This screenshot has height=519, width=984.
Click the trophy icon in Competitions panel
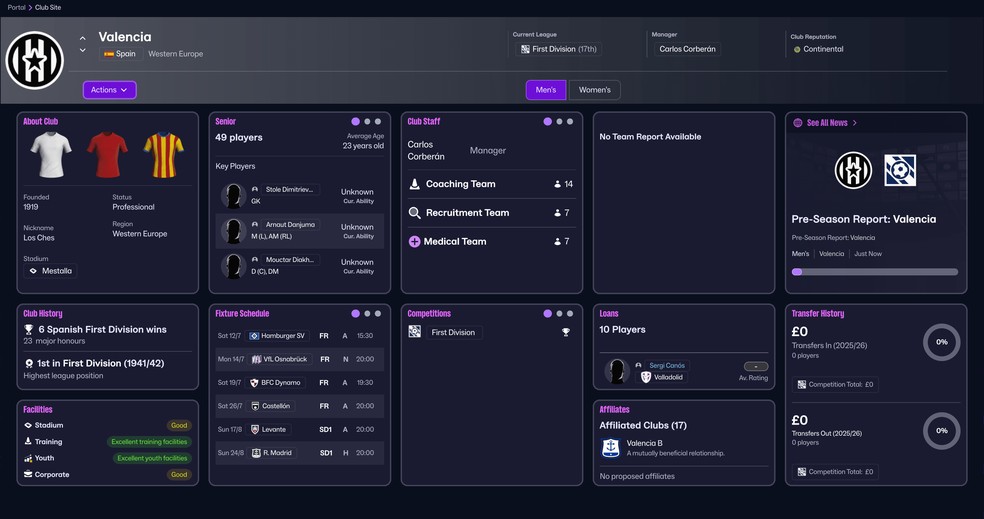[565, 333]
